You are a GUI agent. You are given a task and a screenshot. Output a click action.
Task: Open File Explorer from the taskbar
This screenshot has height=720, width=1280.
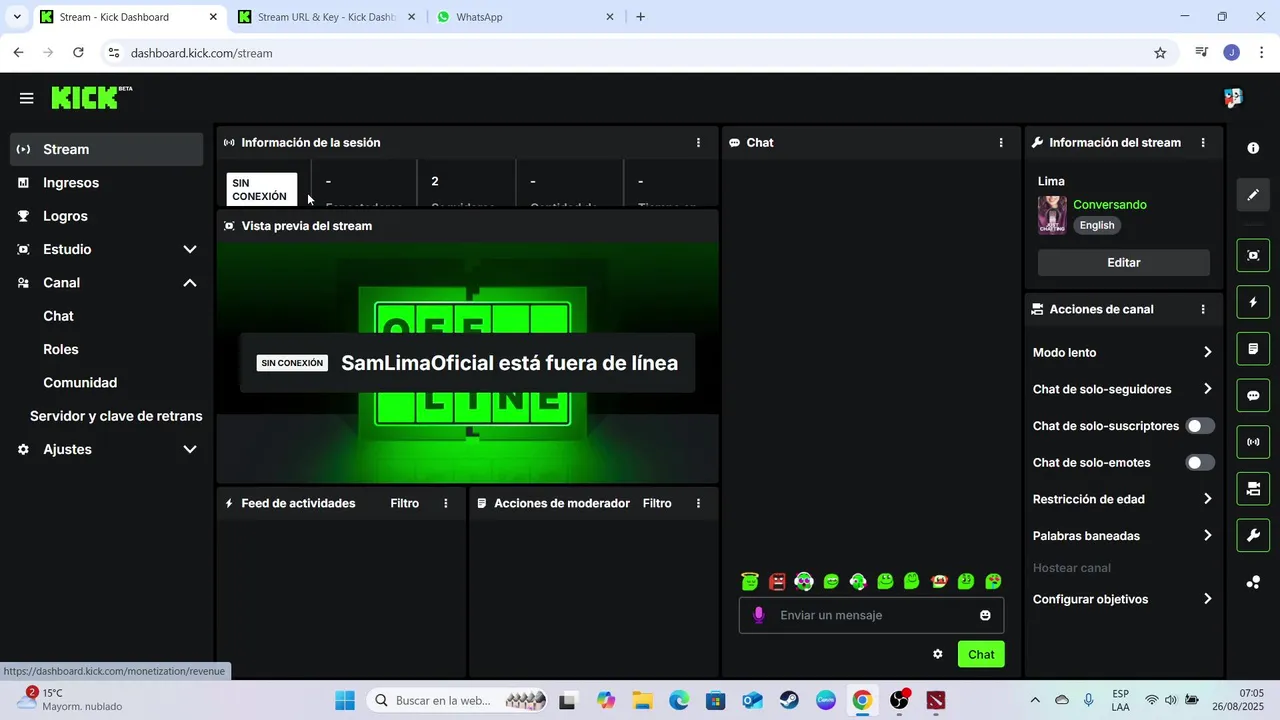(x=641, y=701)
